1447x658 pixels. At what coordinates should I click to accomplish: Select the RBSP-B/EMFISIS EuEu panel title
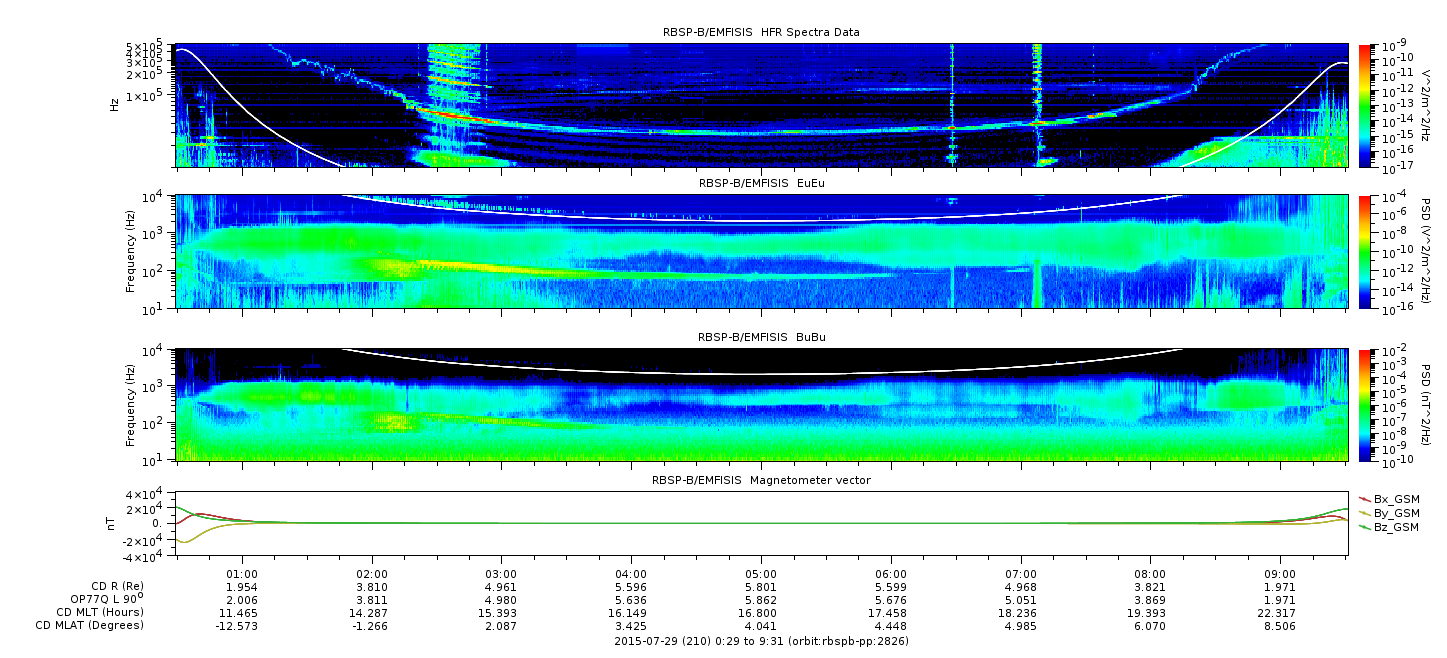761,183
